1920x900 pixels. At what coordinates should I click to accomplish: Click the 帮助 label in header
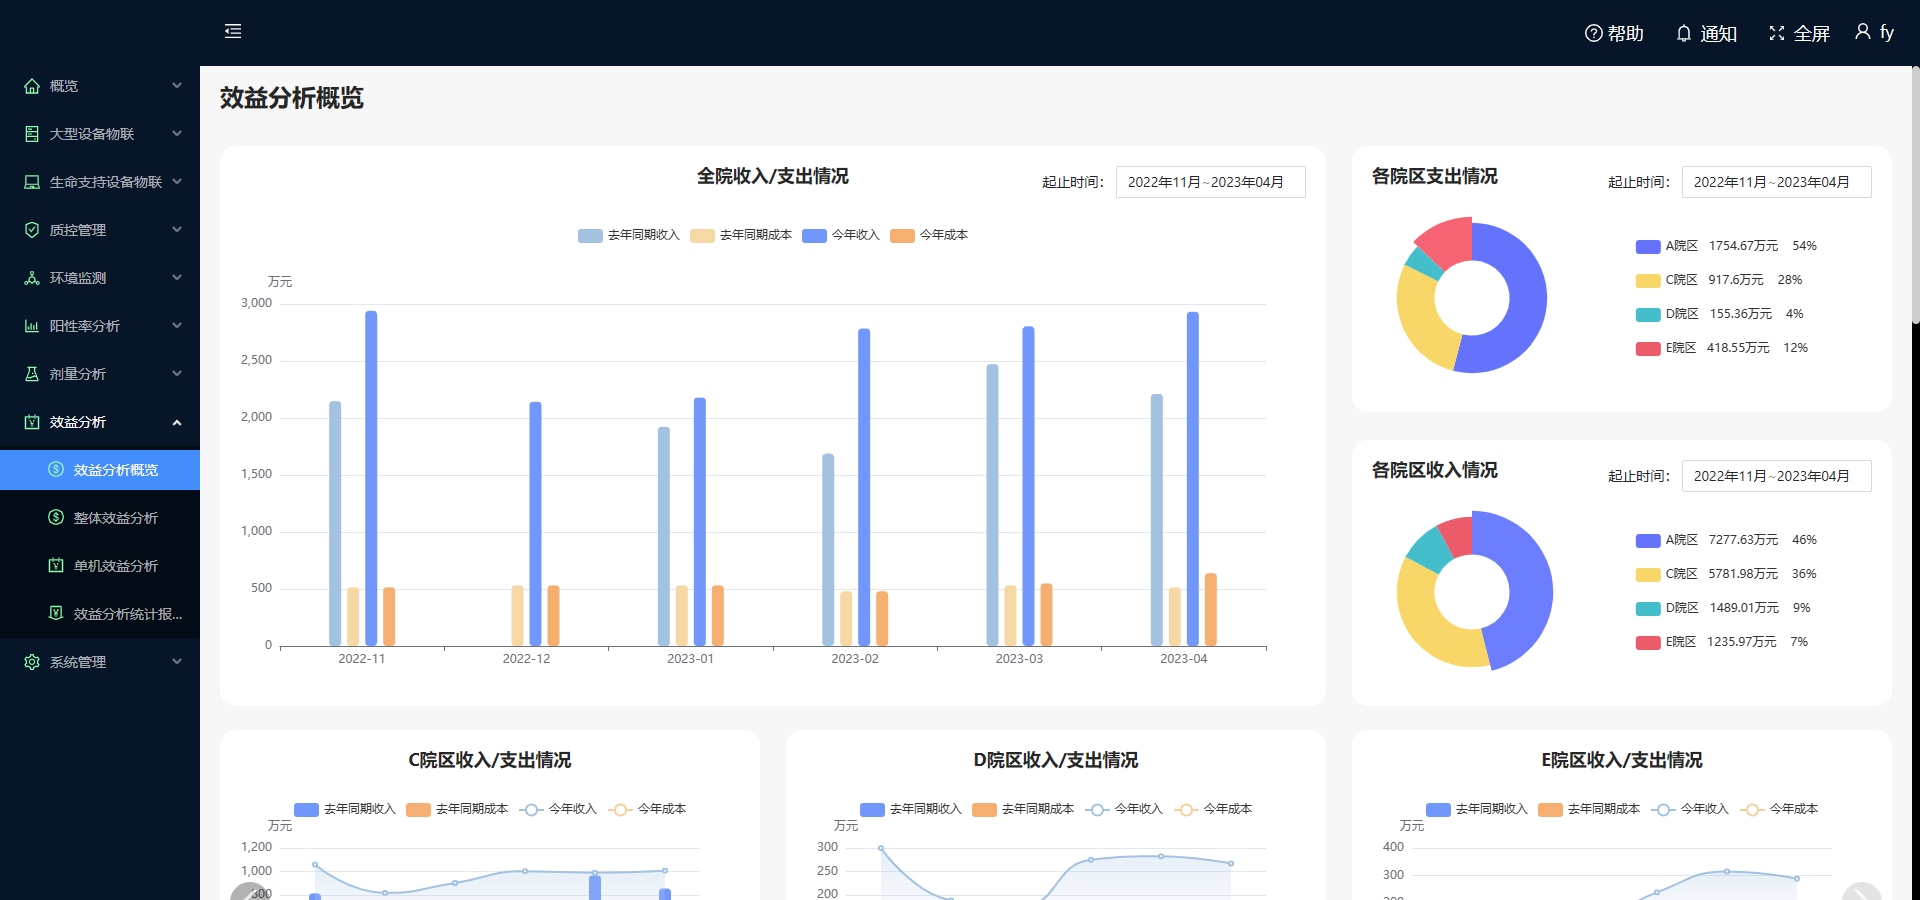[x=1626, y=33]
